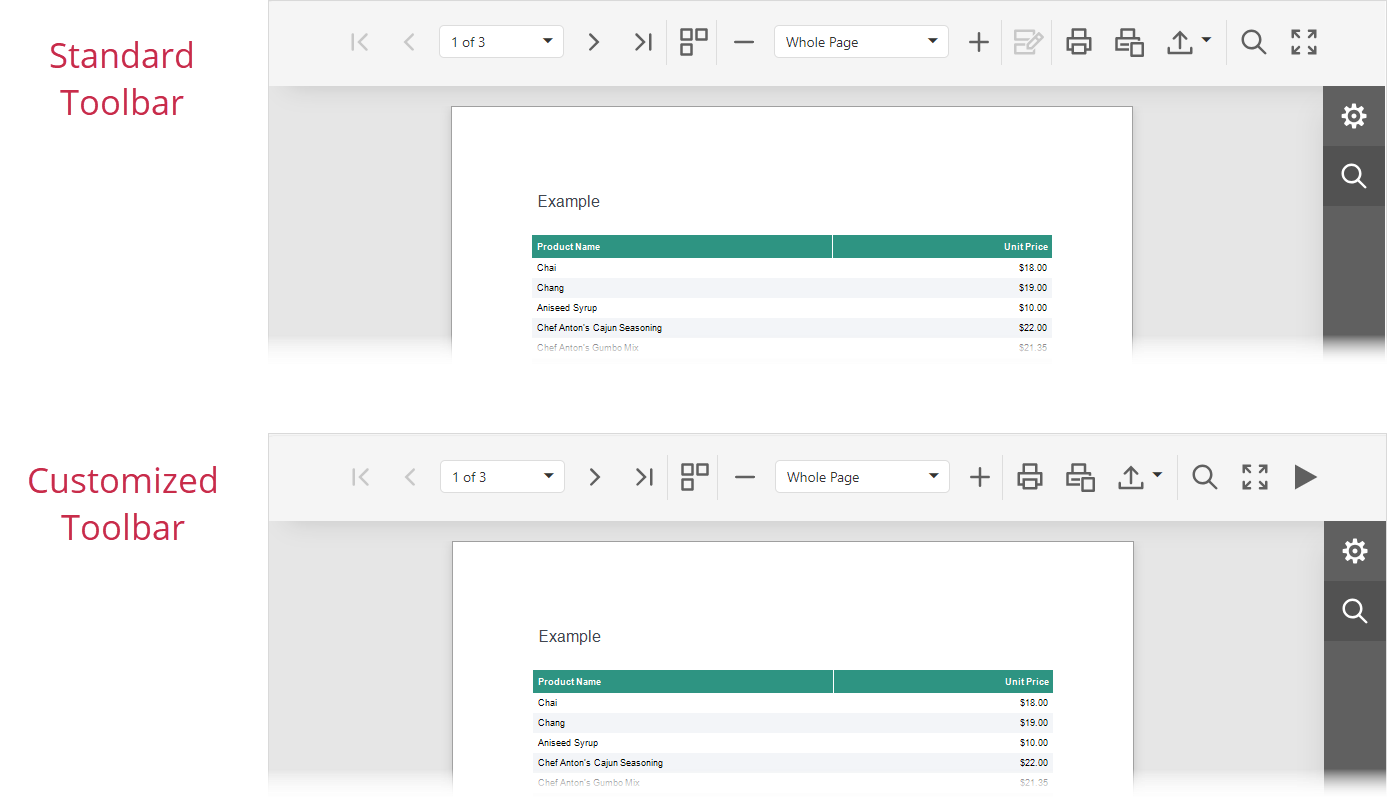Image resolution: width=1387 pixels, height=797 pixels.
Task: Toggle full screen in Customized Toolbar
Action: tap(1255, 477)
